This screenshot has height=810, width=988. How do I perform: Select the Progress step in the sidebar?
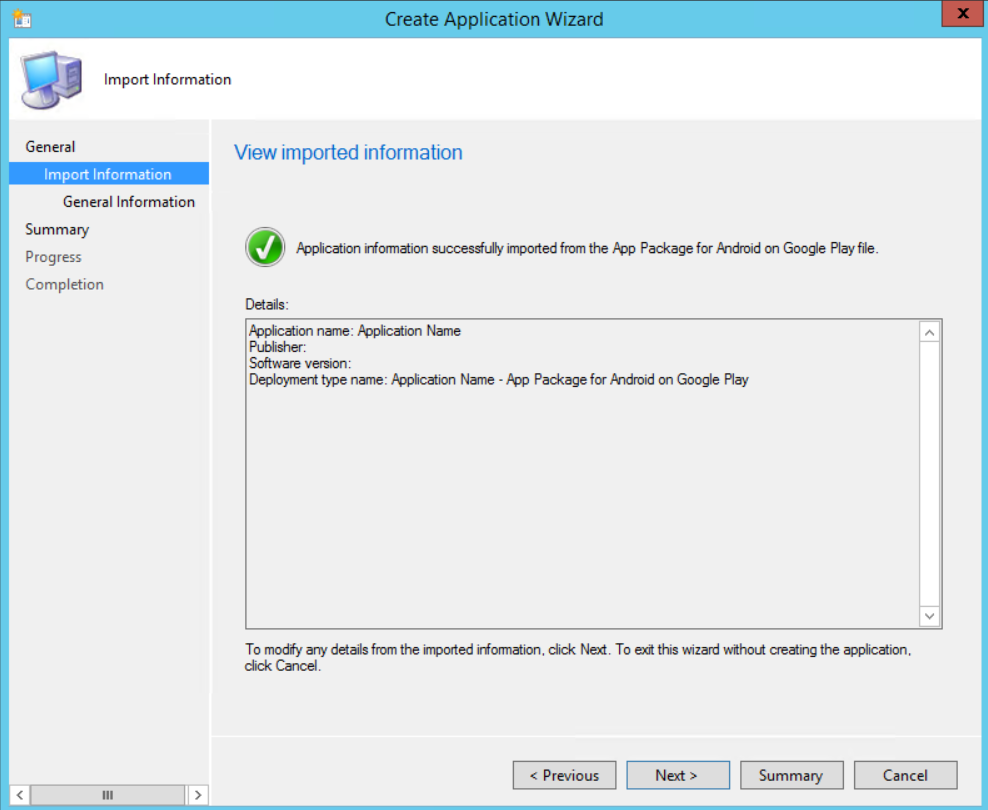[x=53, y=257]
